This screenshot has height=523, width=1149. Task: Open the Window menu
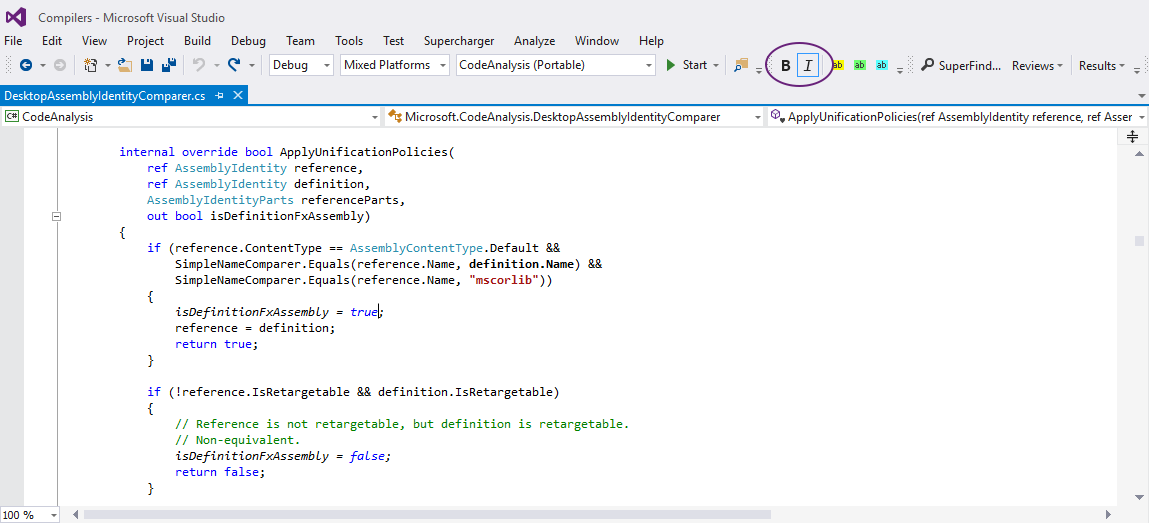pyautogui.click(x=596, y=41)
